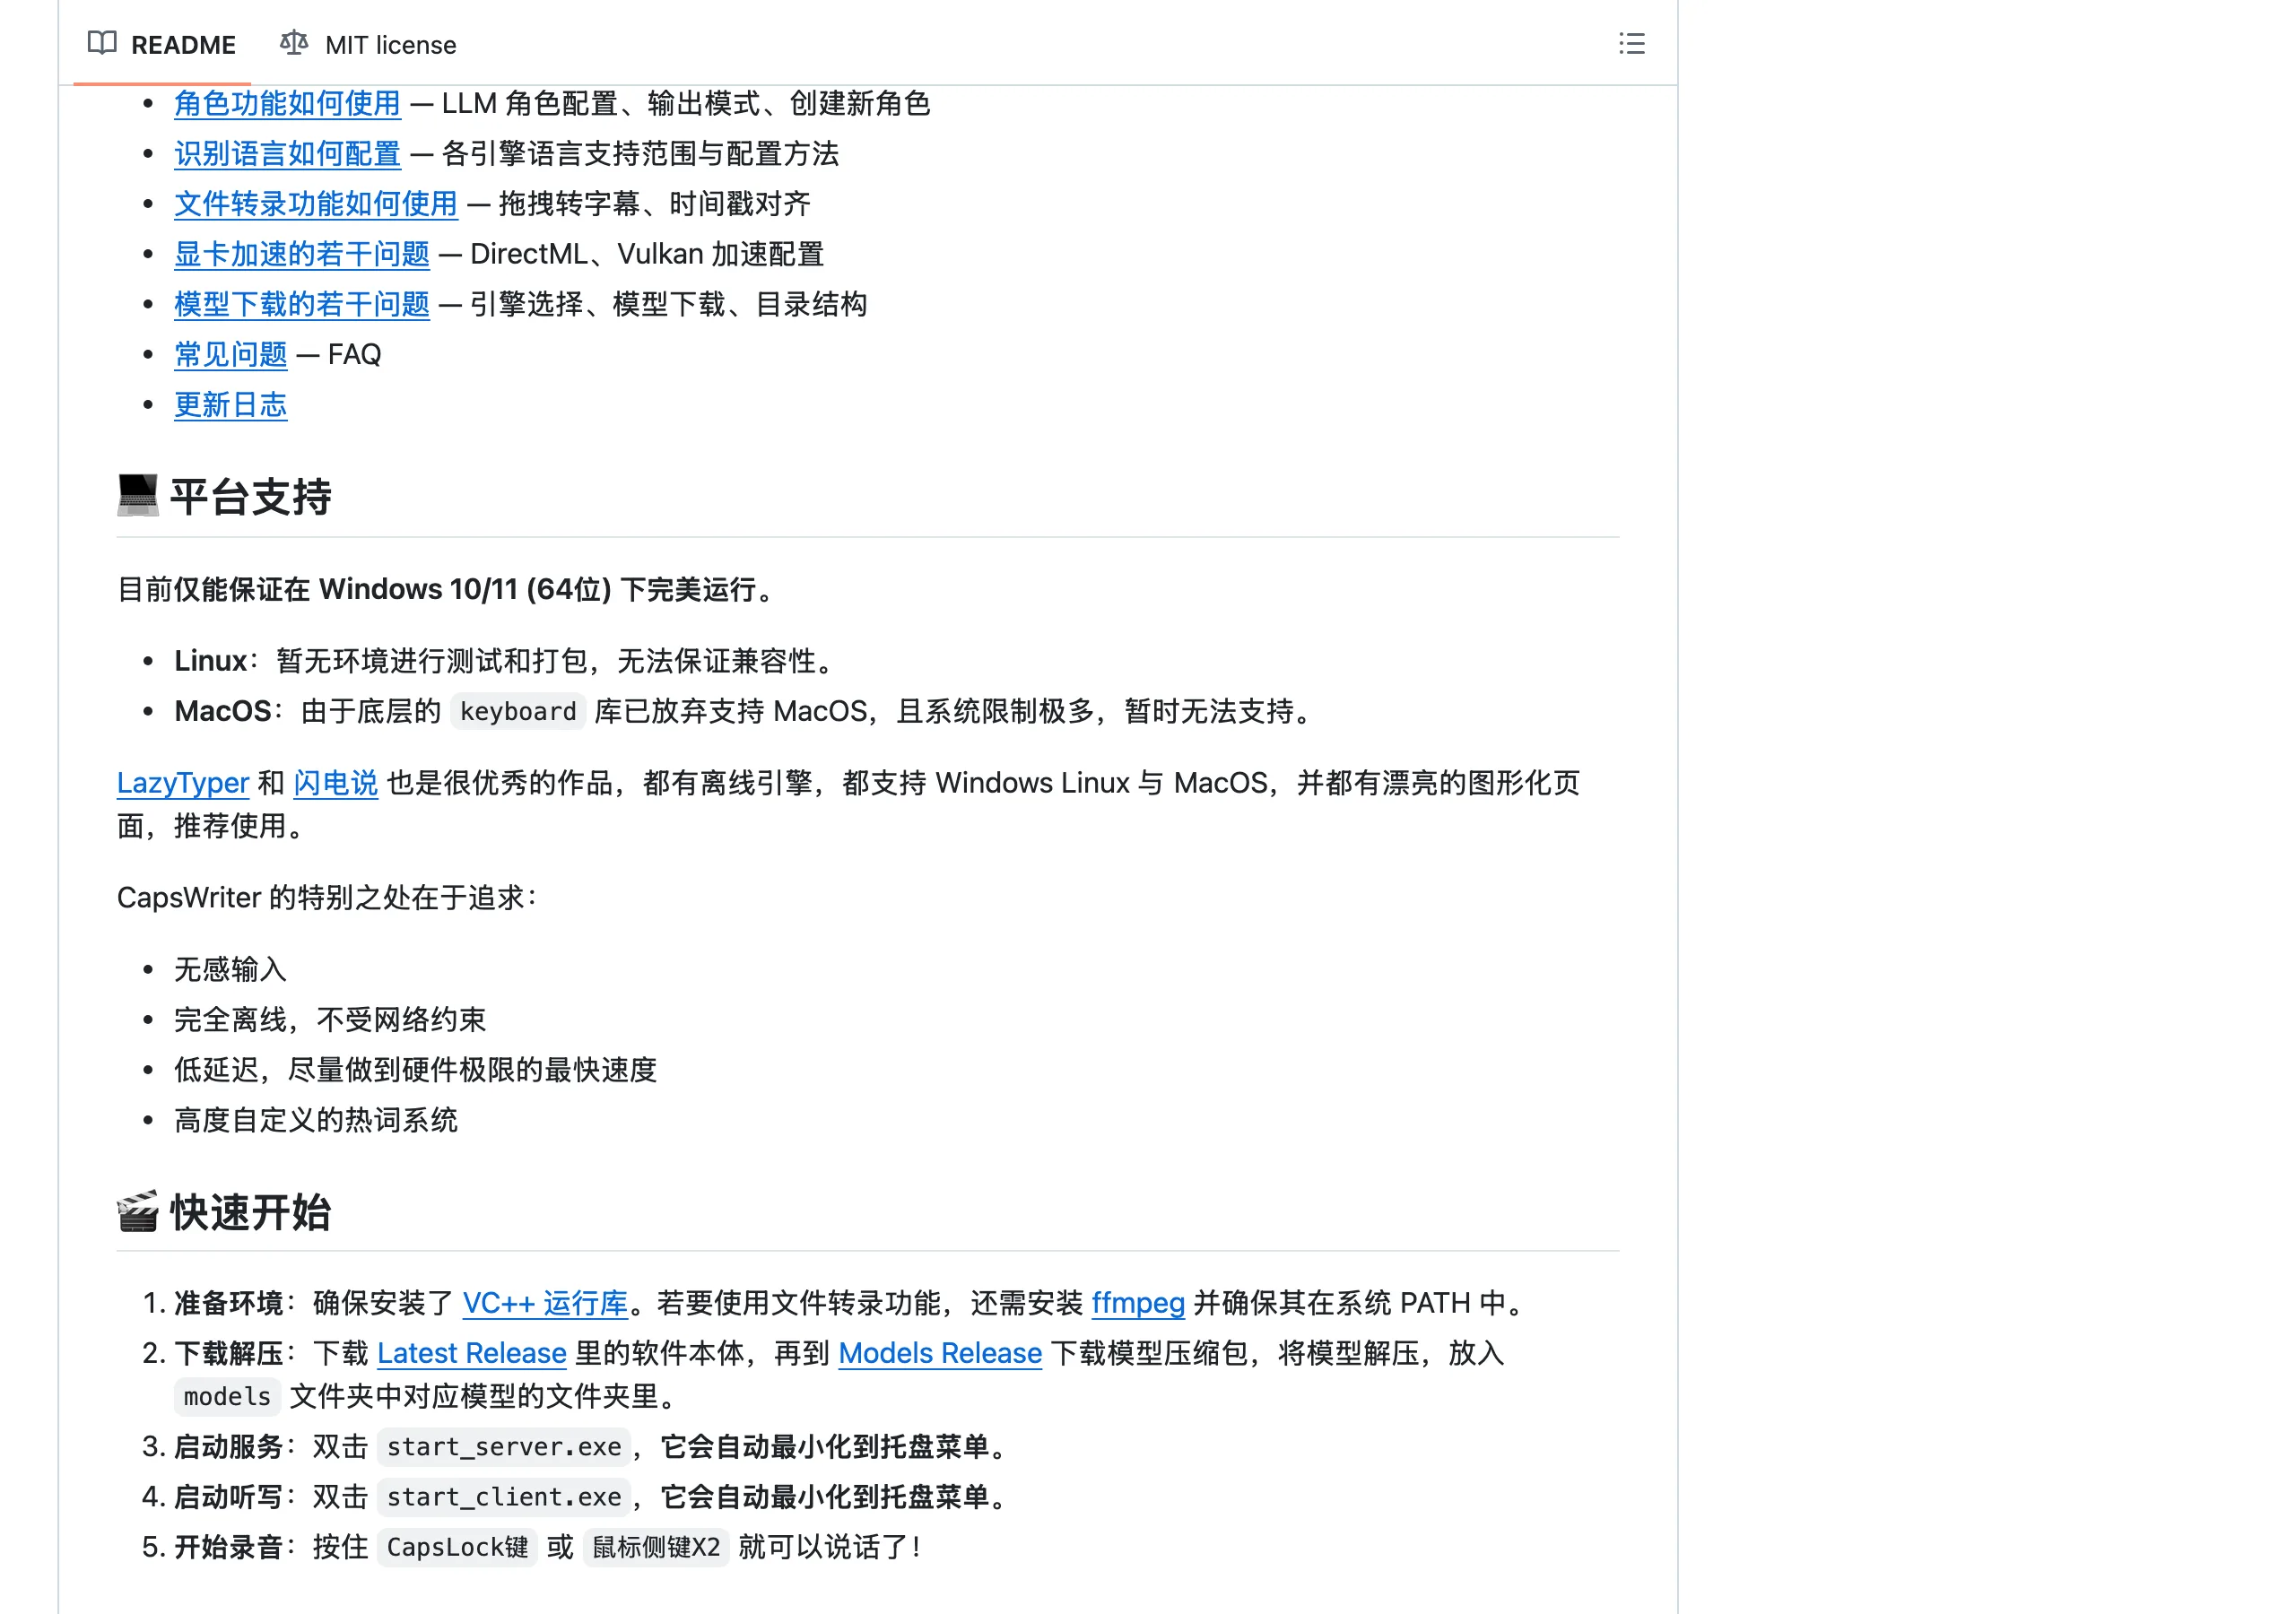Click the MacOS bold label
Screen dimensions: 2296x1614
[x=222, y=711]
